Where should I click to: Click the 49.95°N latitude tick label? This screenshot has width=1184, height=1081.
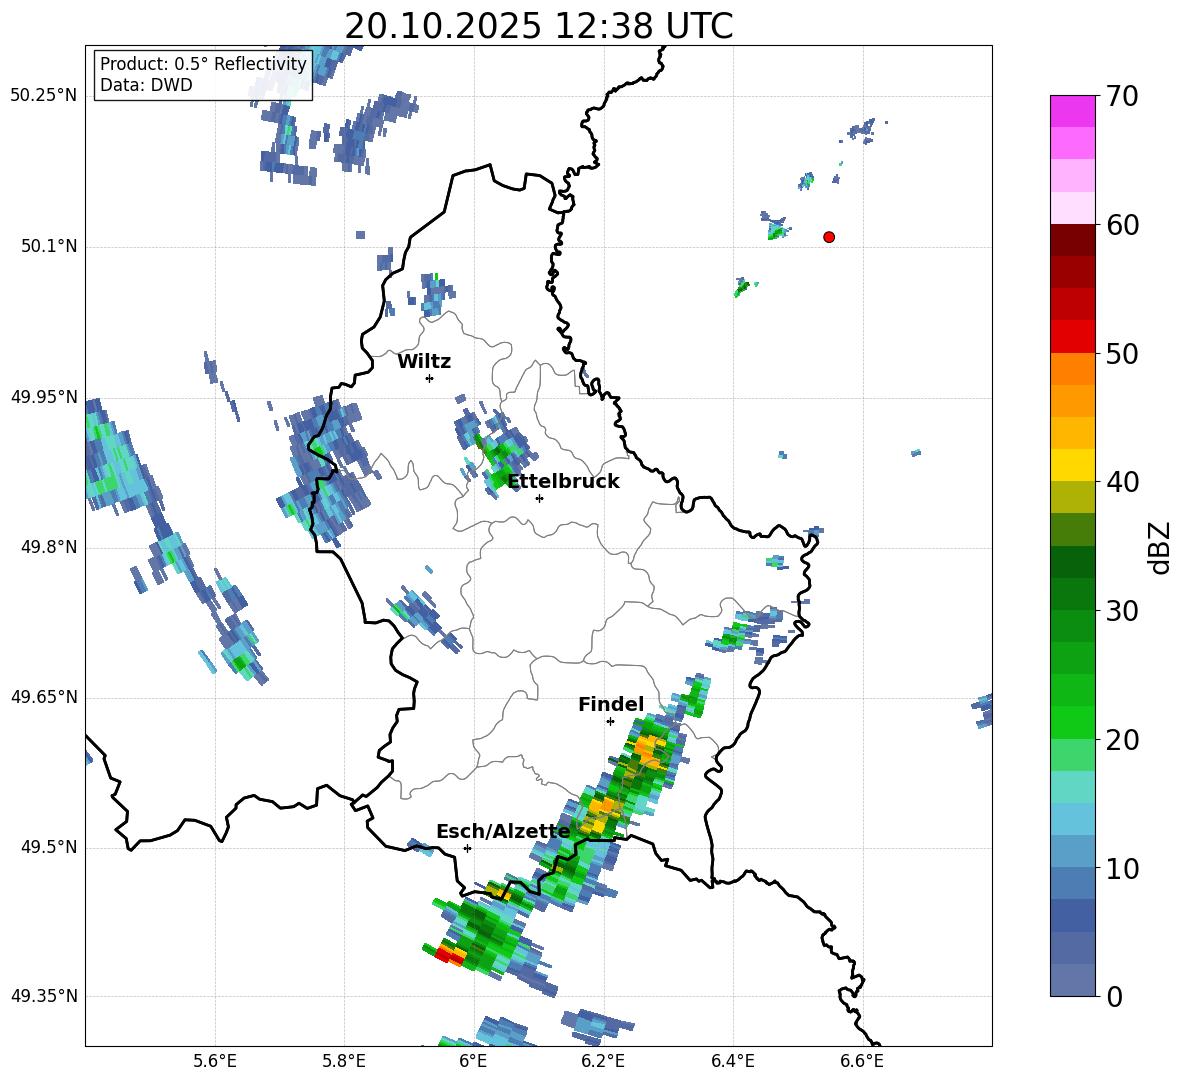[x=44, y=397]
